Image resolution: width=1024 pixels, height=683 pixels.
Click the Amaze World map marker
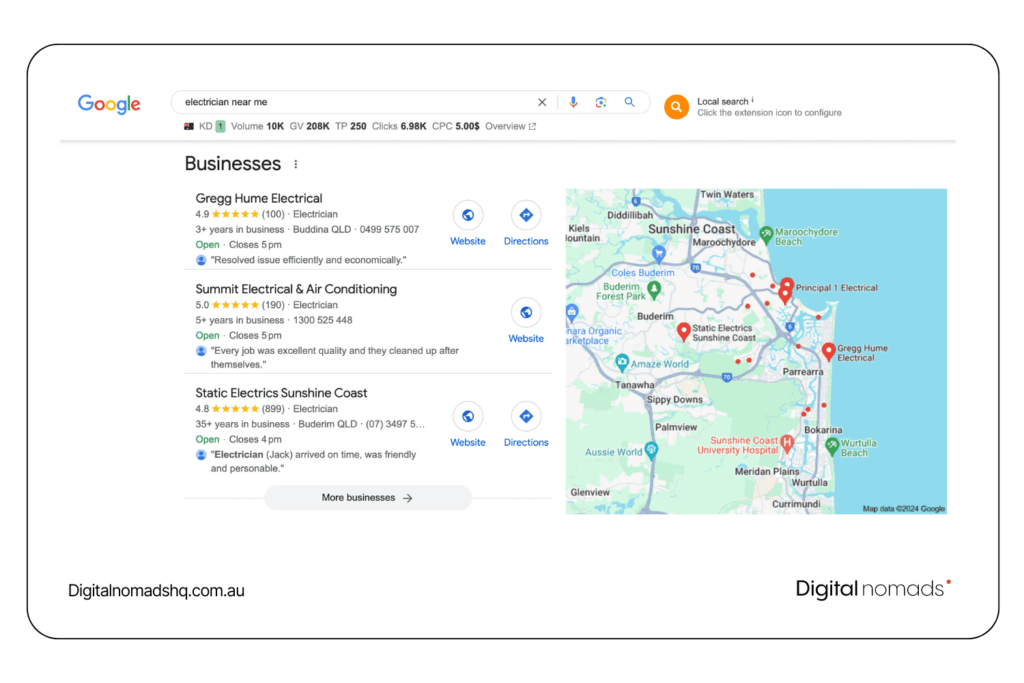(x=622, y=362)
